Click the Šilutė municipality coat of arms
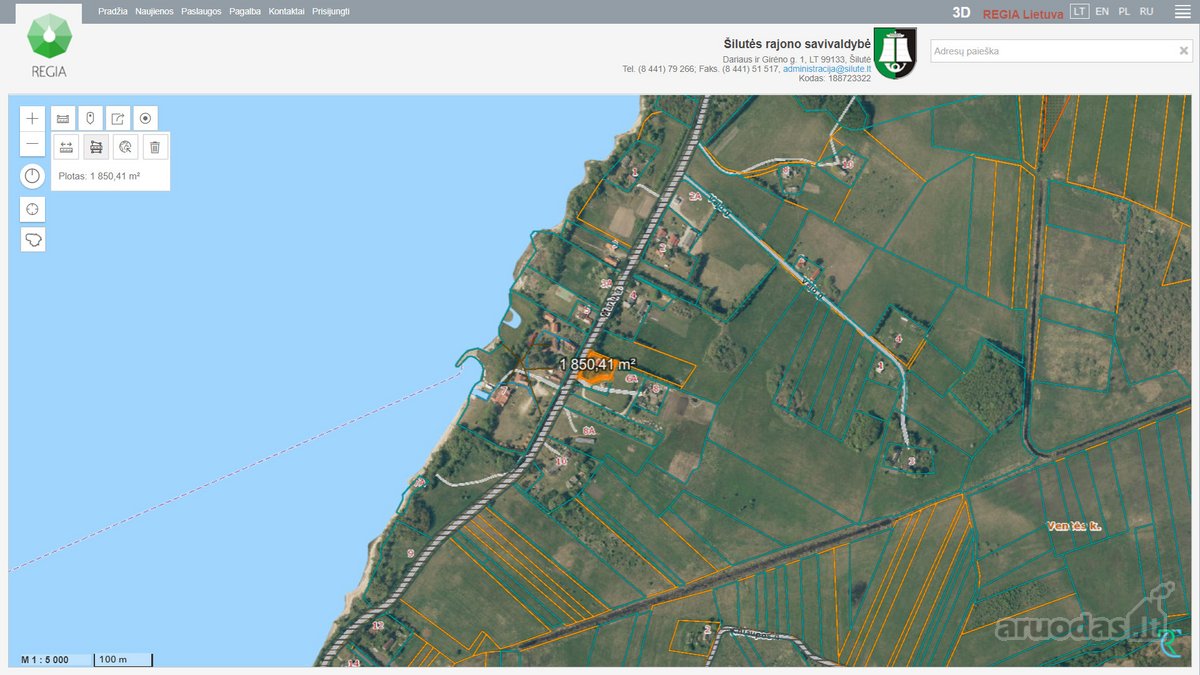 click(895, 53)
